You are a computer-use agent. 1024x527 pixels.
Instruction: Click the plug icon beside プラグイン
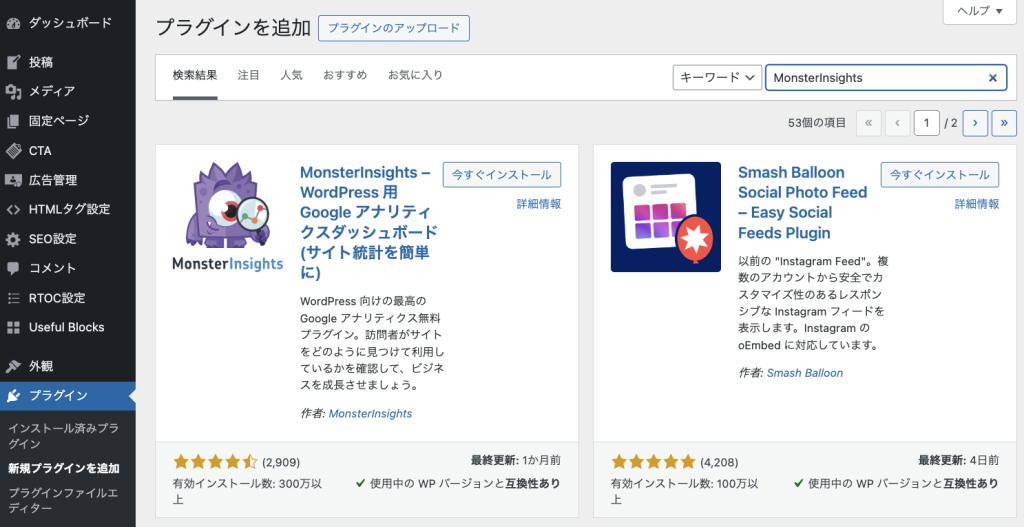pos(13,396)
